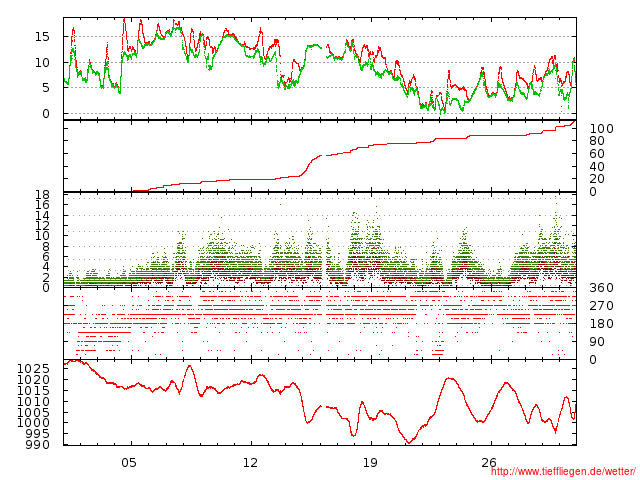The width and height of the screenshot is (640, 480).
Task: Click the "26" date label on x-axis
Action: click(489, 463)
